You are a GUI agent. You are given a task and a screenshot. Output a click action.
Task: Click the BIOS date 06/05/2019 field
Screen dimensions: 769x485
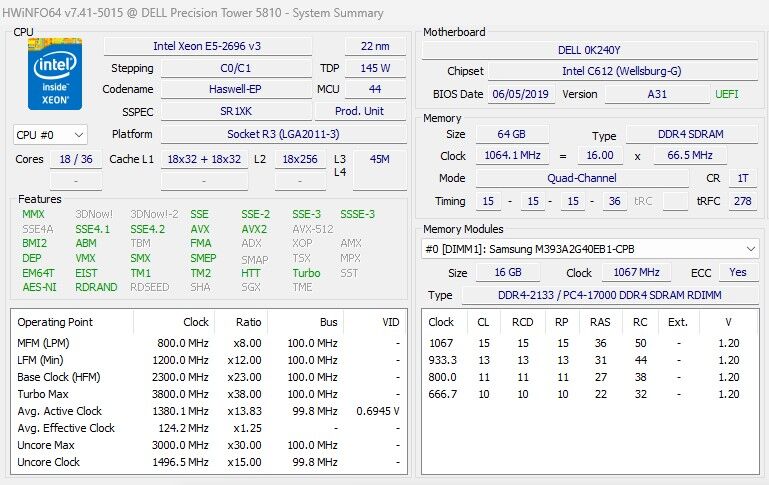pyautogui.click(x=521, y=94)
